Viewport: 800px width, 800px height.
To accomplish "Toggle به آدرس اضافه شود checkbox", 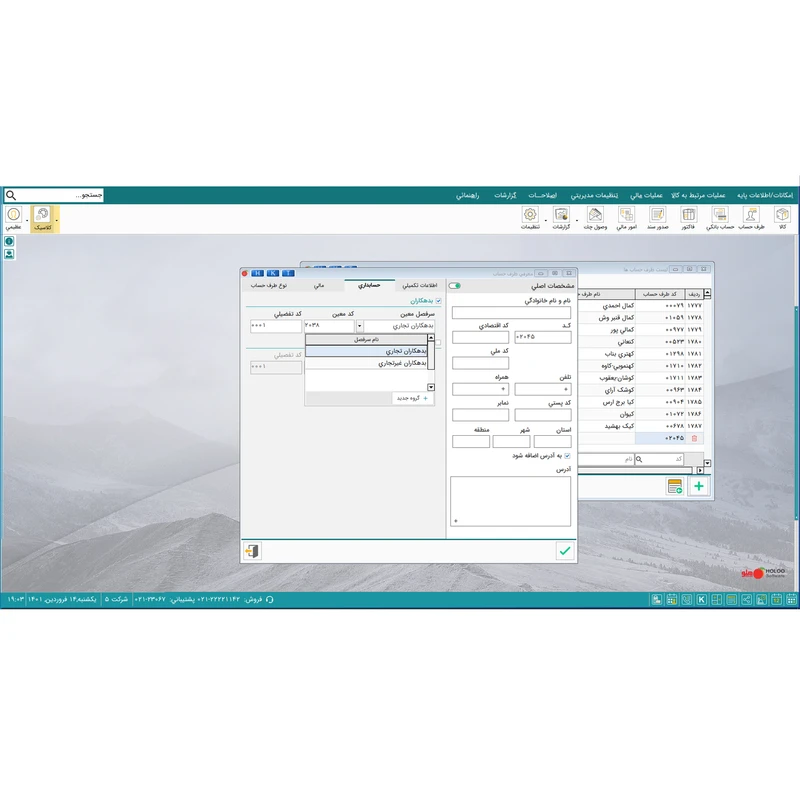I will pyautogui.click(x=567, y=456).
